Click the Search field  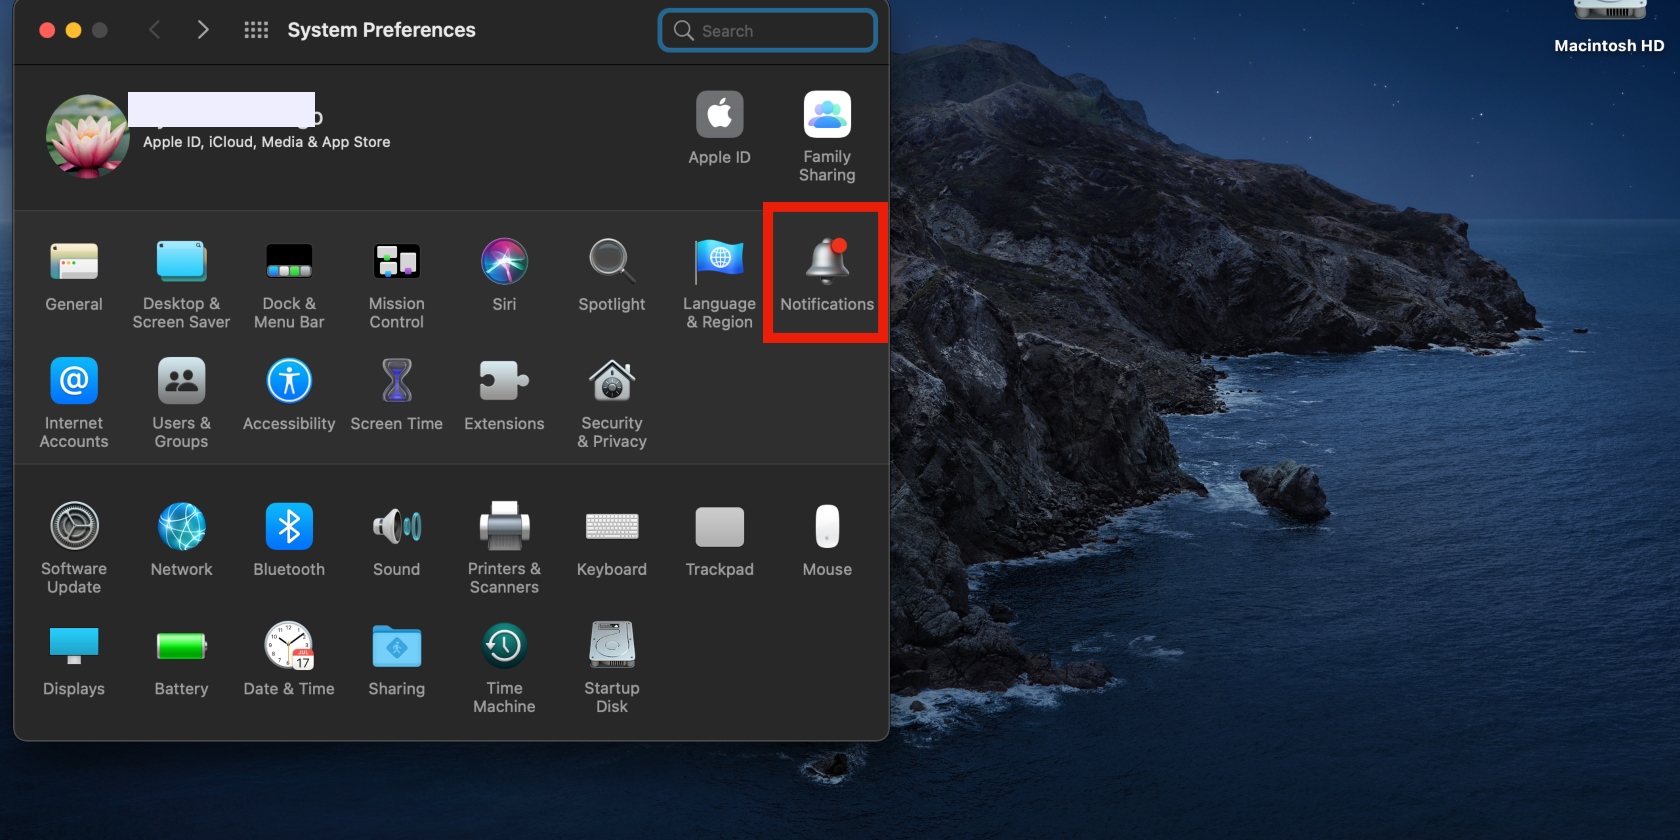(768, 30)
